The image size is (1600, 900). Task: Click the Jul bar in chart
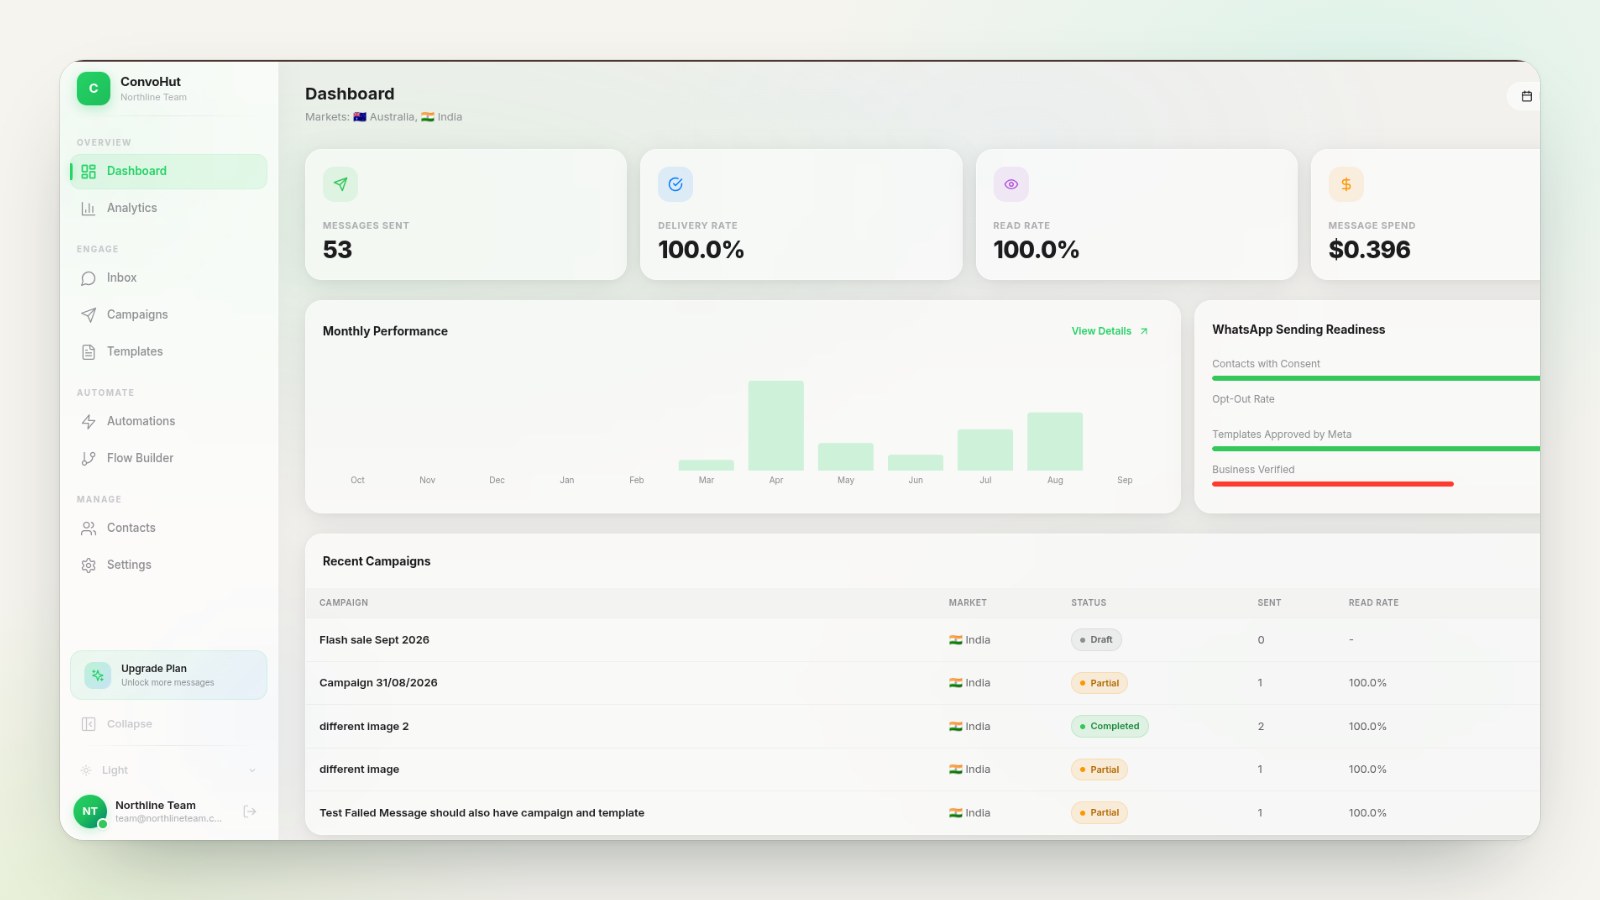coord(985,449)
